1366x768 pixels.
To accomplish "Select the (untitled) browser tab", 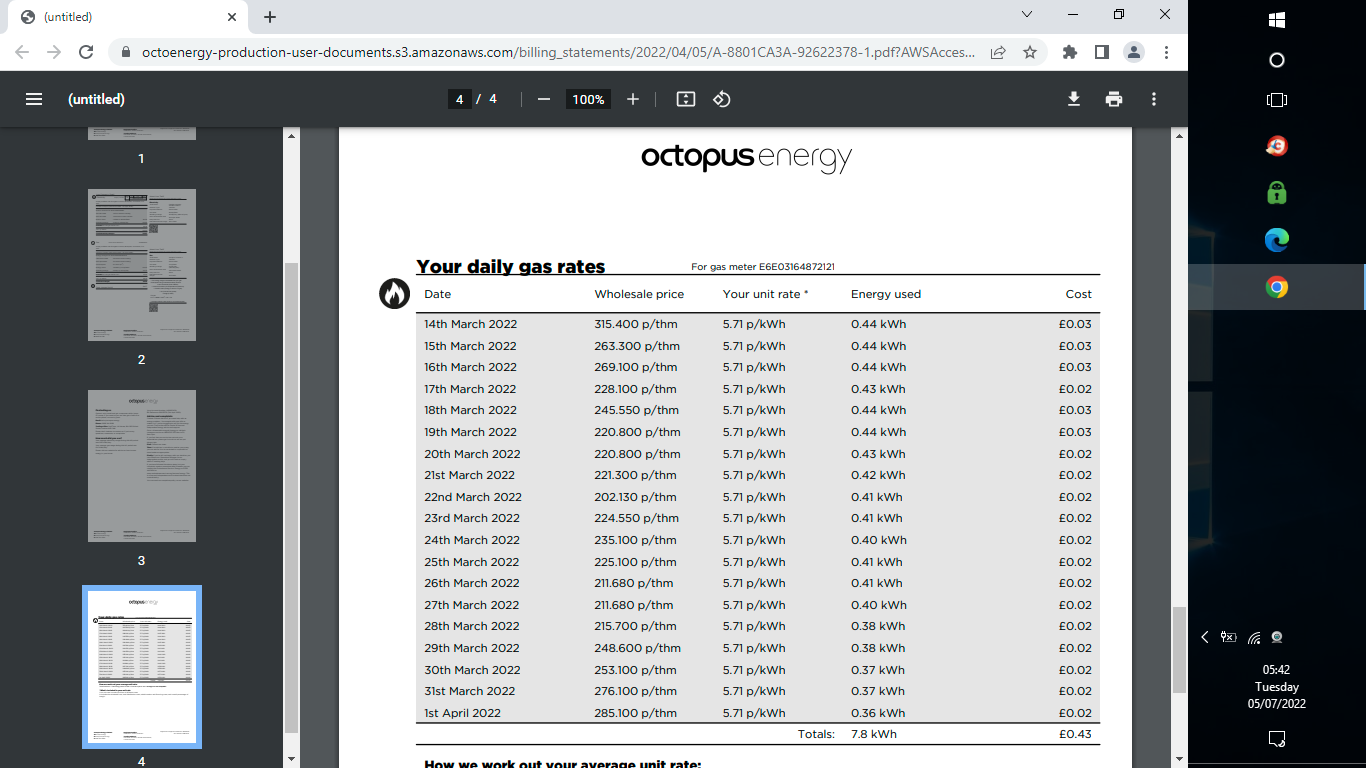I will [x=127, y=17].
